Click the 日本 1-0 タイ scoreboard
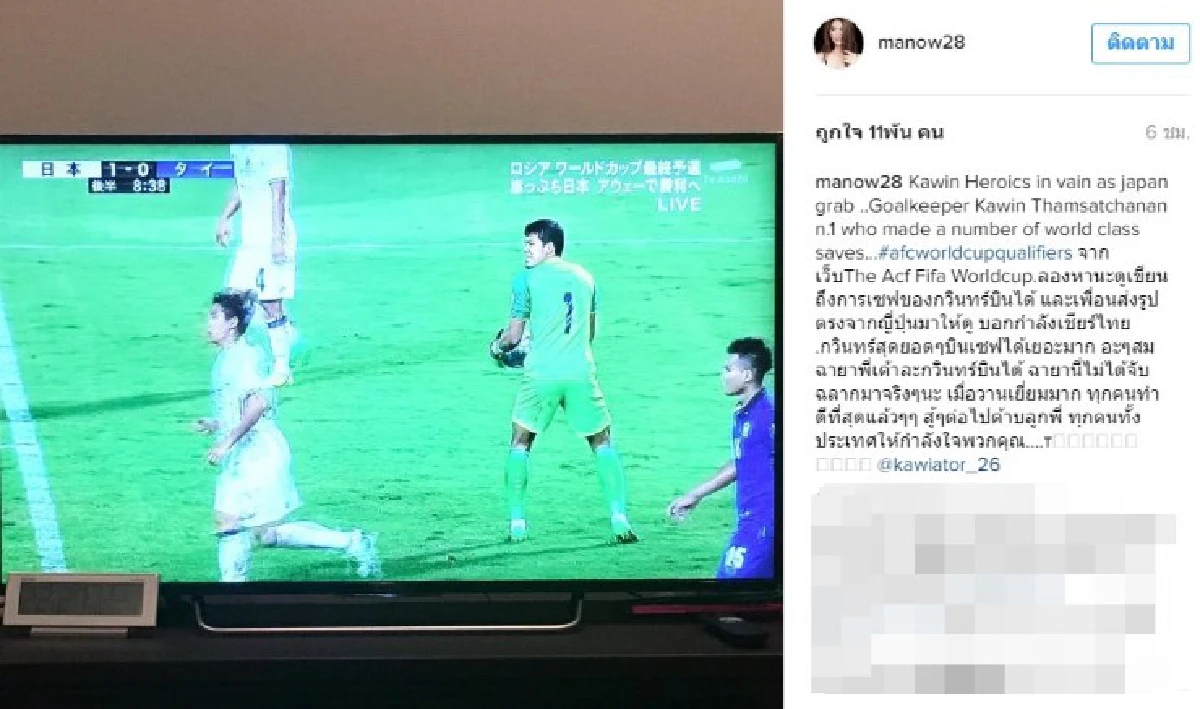 (128, 169)
